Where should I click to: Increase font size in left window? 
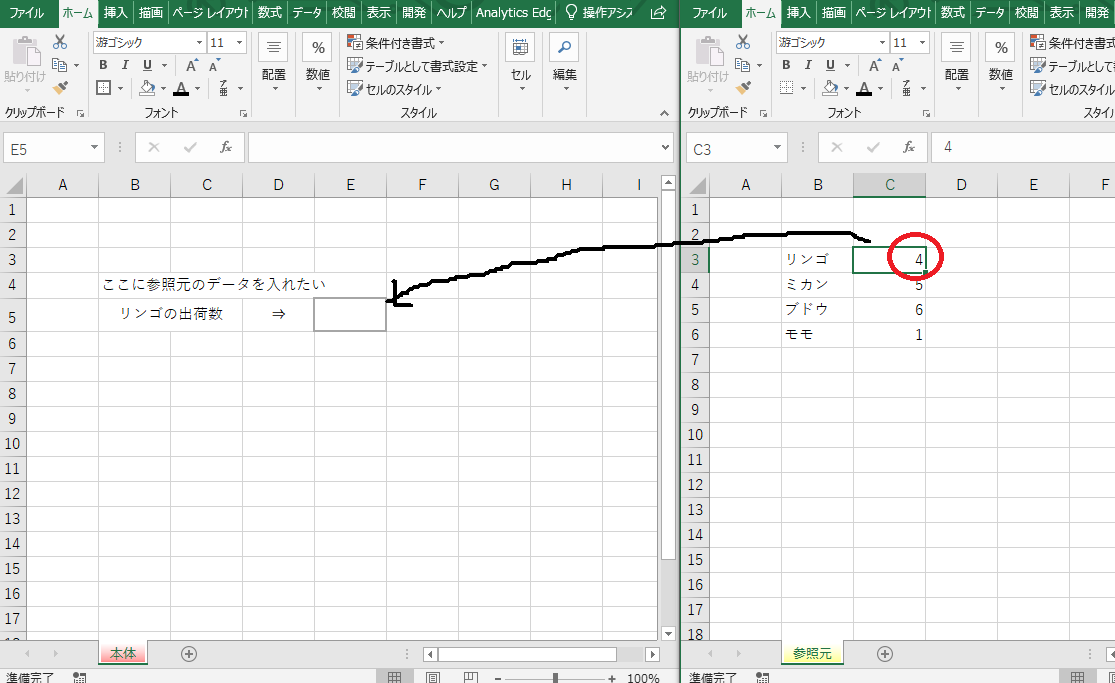191,65
